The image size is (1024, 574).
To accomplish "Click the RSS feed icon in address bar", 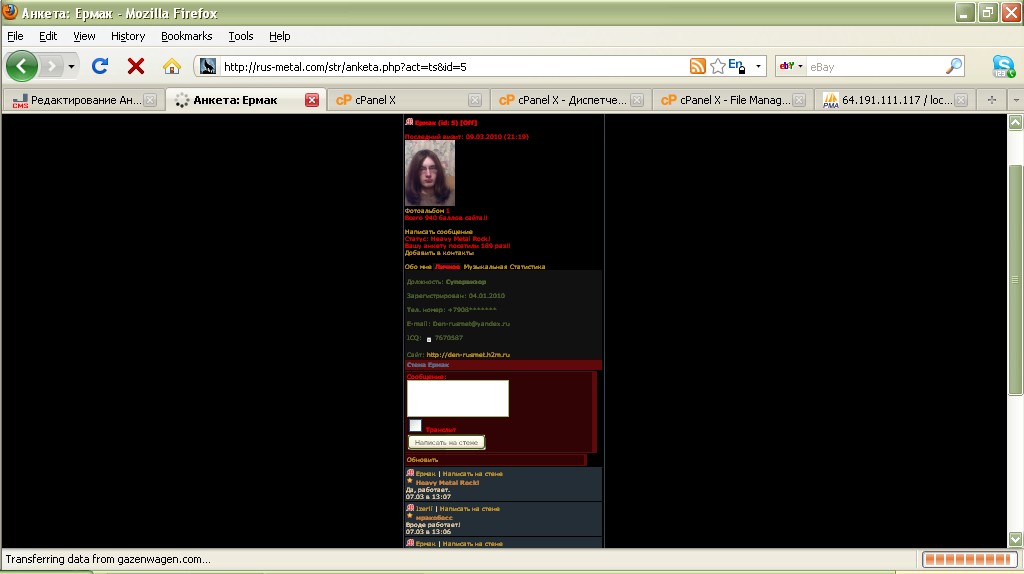I will [x=698, y=67].
